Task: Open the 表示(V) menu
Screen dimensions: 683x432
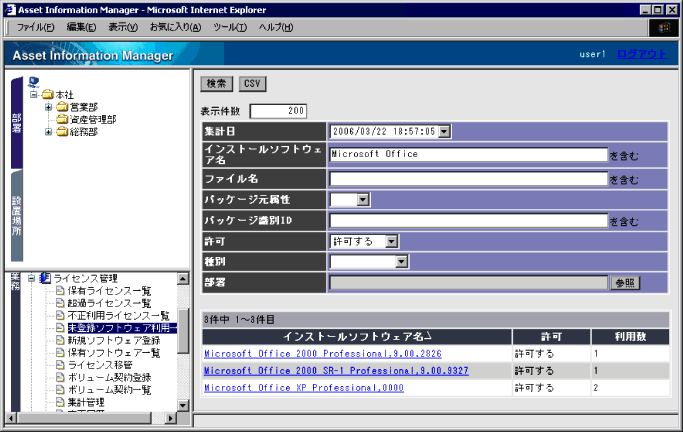Action: click(x=123, y=27)
